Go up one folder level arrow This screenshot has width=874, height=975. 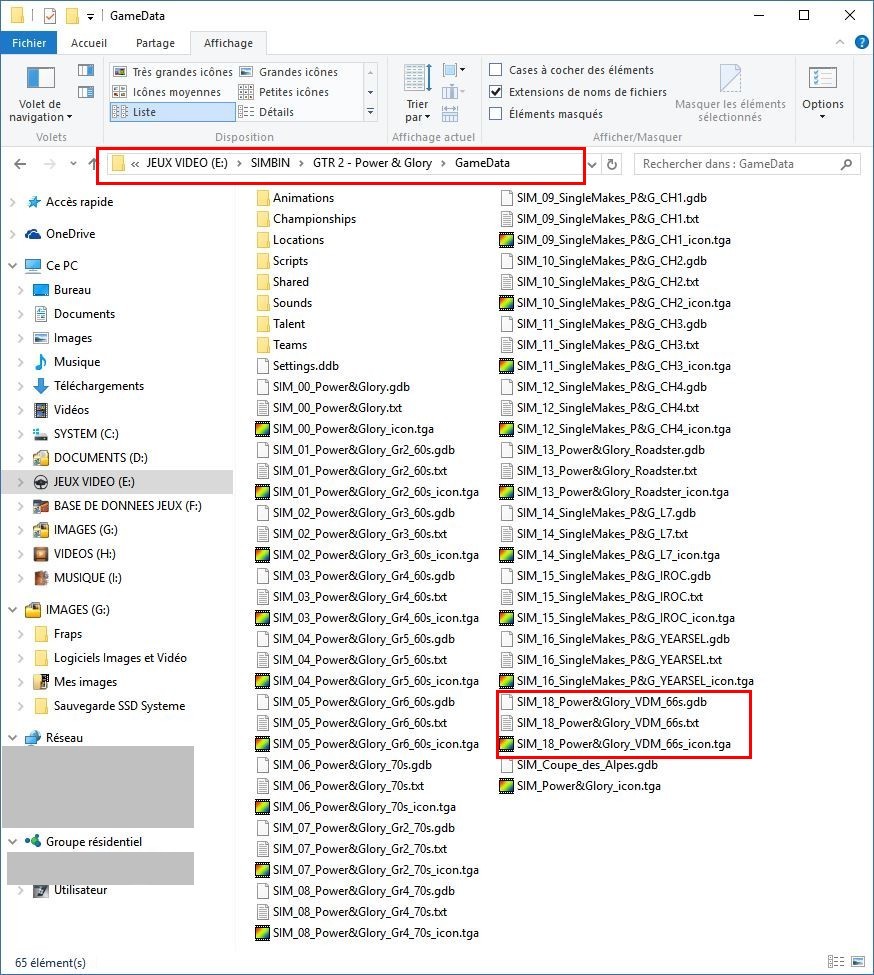click(93, 164)
